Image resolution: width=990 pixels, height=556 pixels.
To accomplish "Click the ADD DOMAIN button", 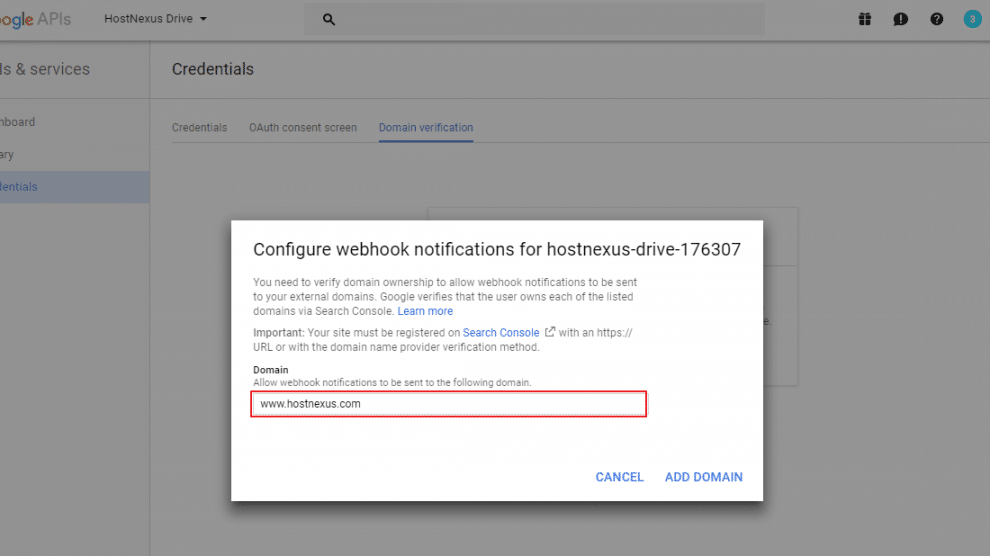I will click(703, 477).
